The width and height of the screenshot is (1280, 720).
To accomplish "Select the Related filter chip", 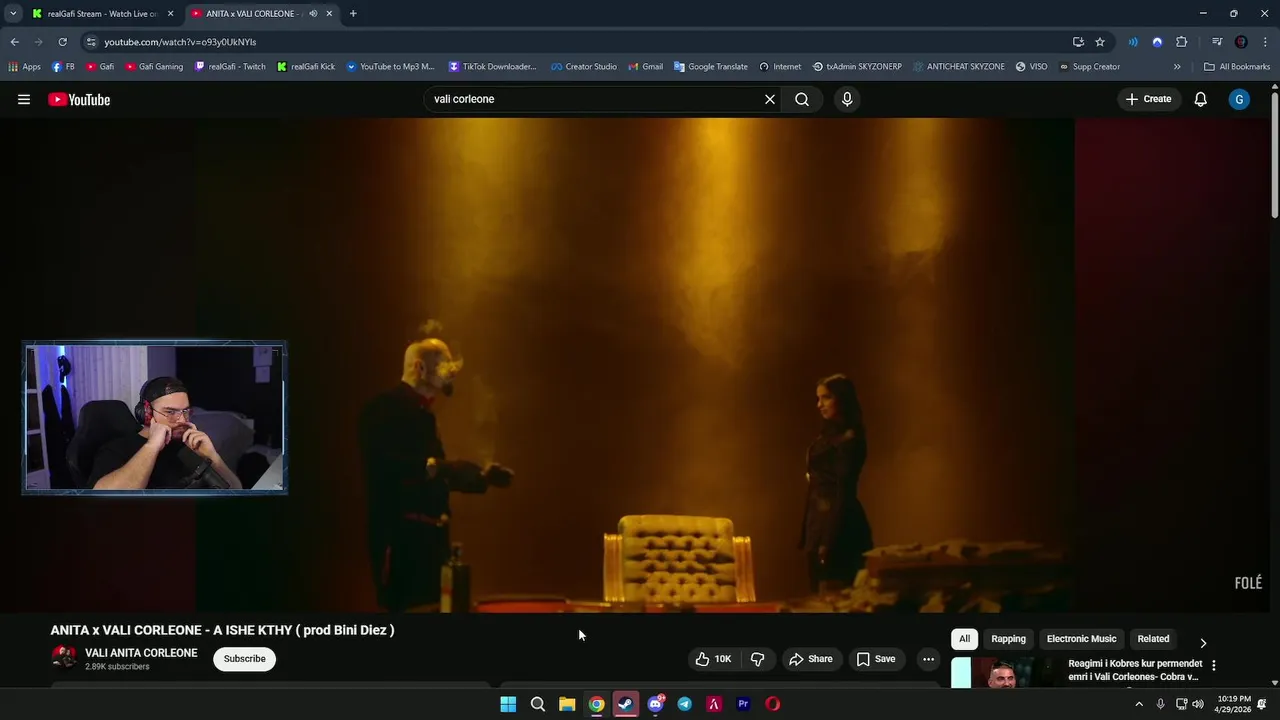I will 1153,639.
